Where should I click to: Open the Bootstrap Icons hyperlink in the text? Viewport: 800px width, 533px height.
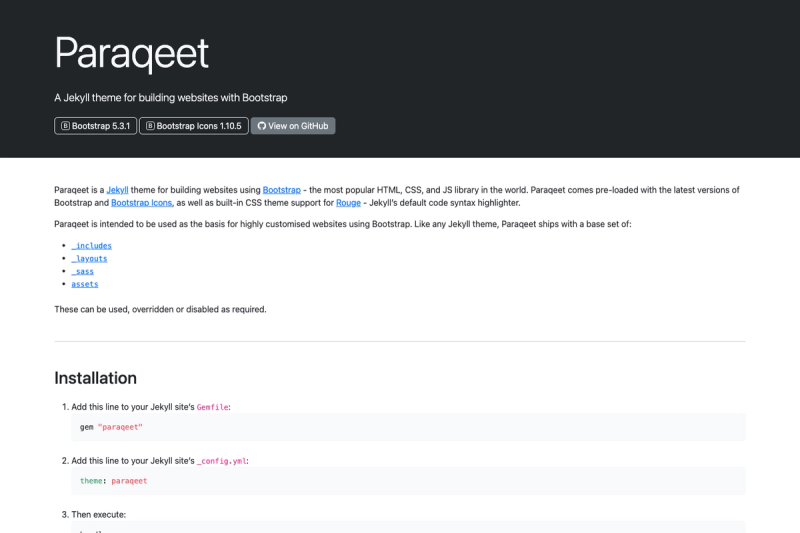tap(141, 202)
